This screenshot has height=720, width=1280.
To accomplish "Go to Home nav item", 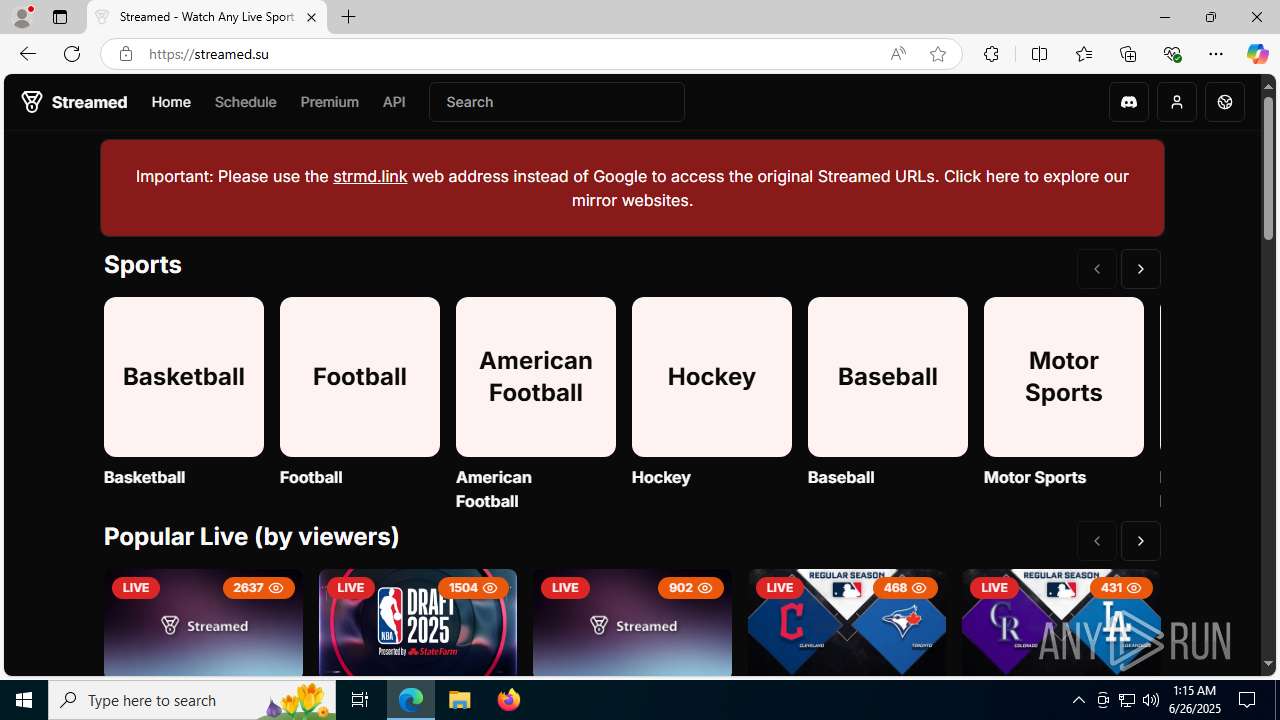I will pyautogui.click(x=171, y=102).
